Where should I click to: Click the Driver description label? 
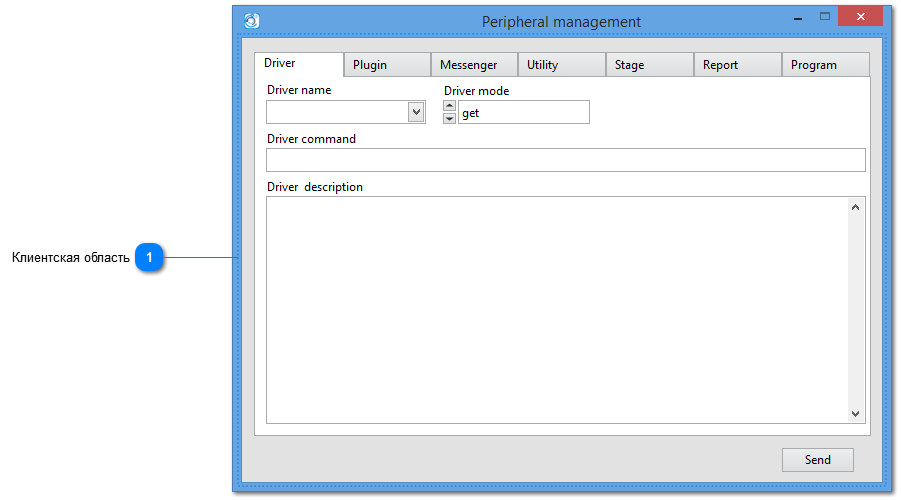(315, 187)
